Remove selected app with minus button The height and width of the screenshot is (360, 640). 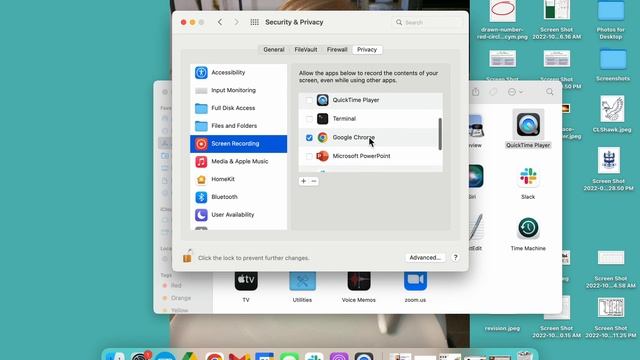pyautogui.click(x=313, y=181)
